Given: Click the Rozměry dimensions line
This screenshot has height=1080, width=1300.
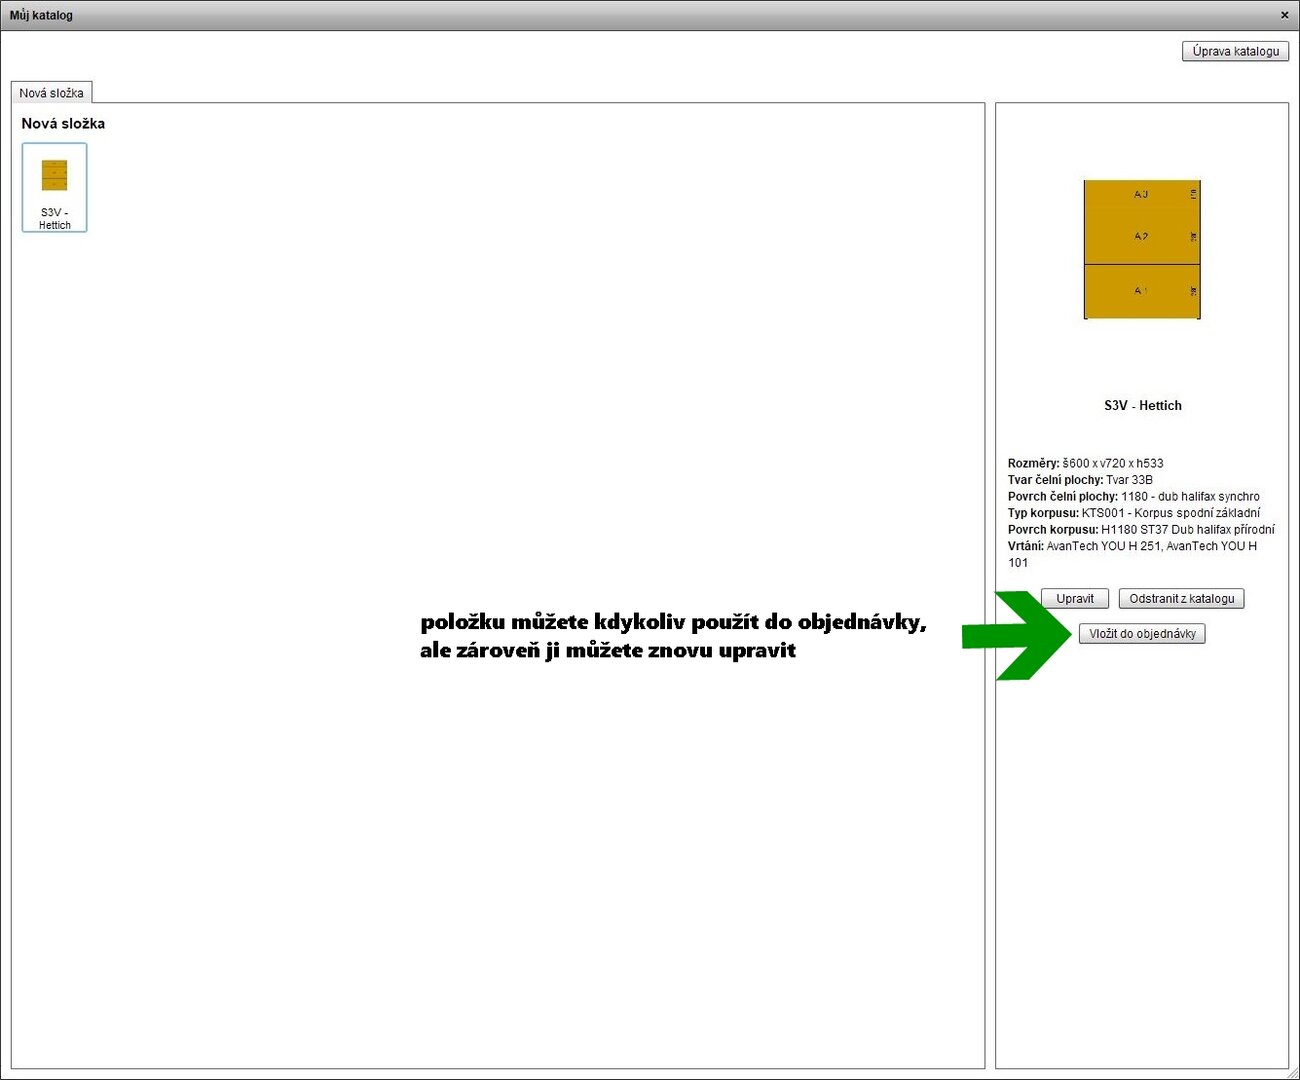Looking at the screenshot, I should coord(1085,463).
